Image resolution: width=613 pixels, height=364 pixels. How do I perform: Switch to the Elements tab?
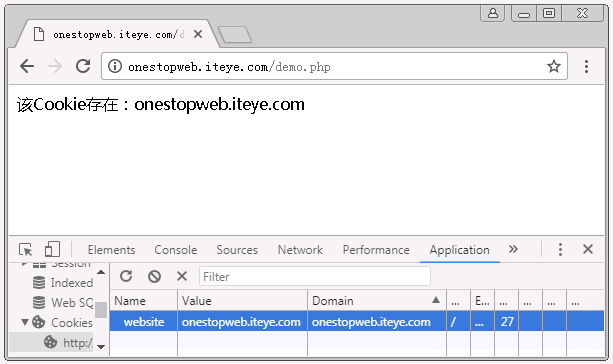click(111, 250)
